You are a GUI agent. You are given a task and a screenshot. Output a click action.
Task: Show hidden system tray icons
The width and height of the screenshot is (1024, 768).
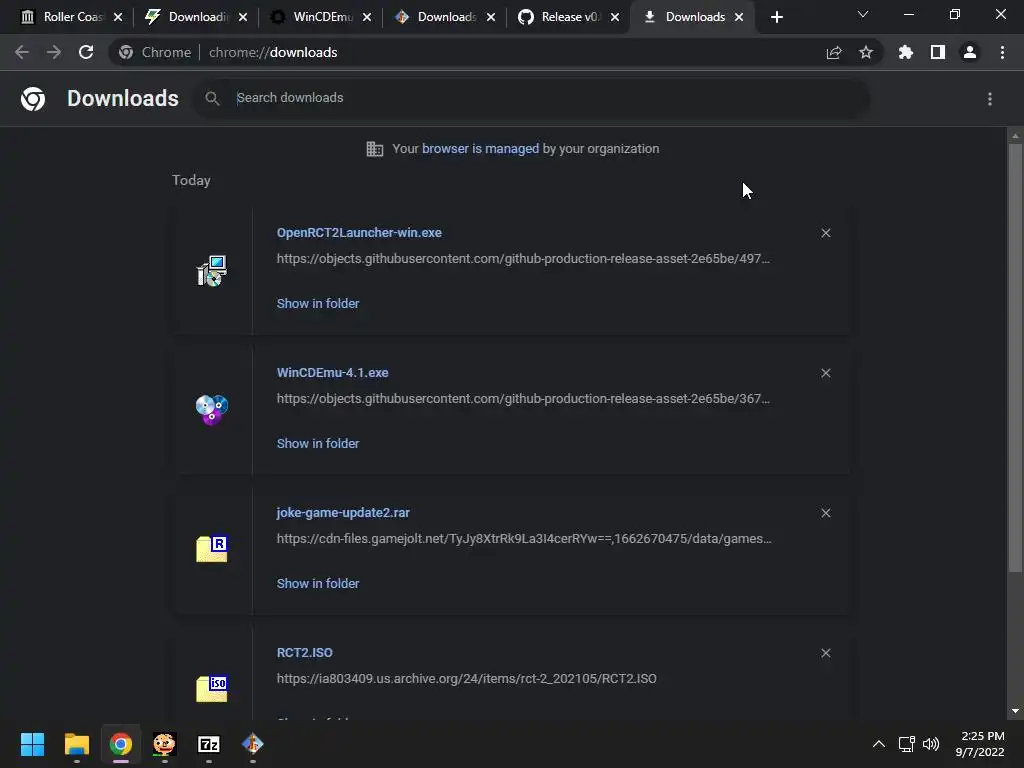pos(879,744)
